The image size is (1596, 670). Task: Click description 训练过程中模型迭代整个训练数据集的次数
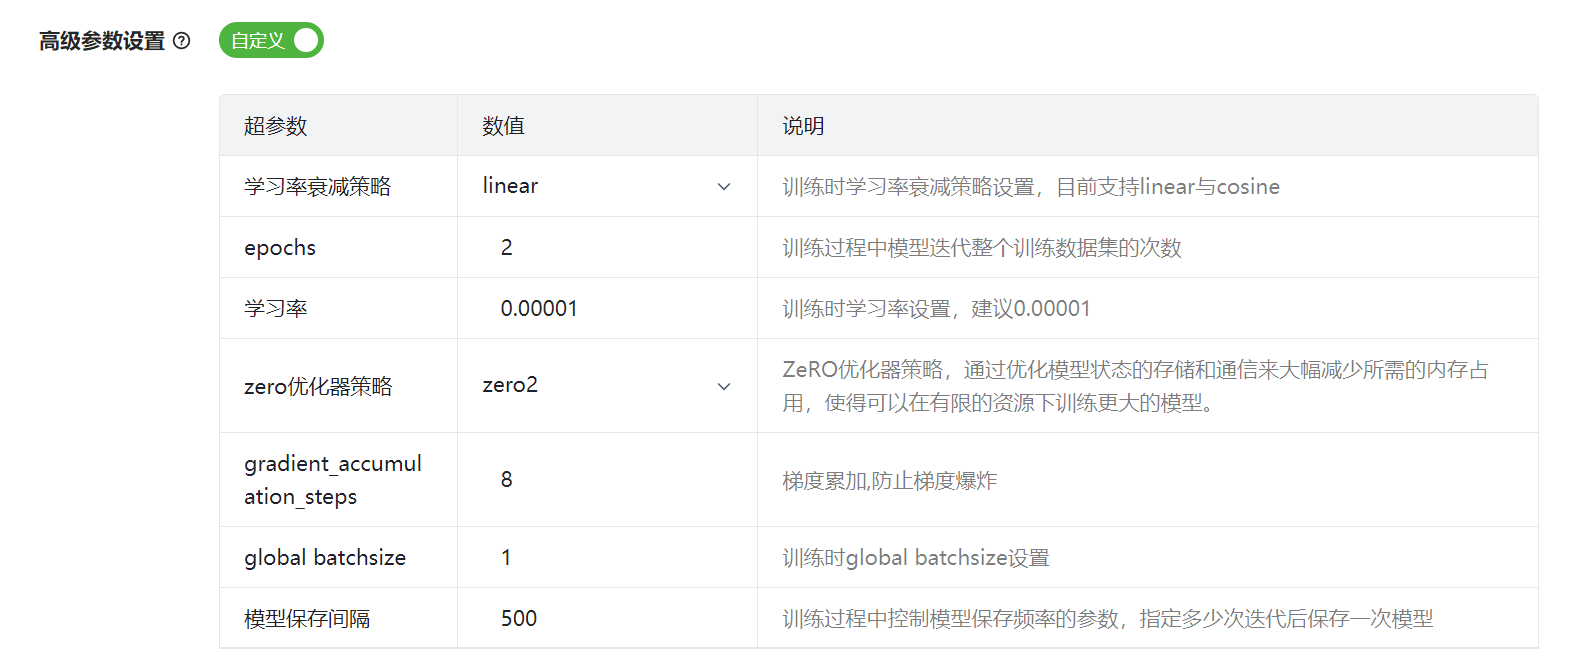pos(982,248)
